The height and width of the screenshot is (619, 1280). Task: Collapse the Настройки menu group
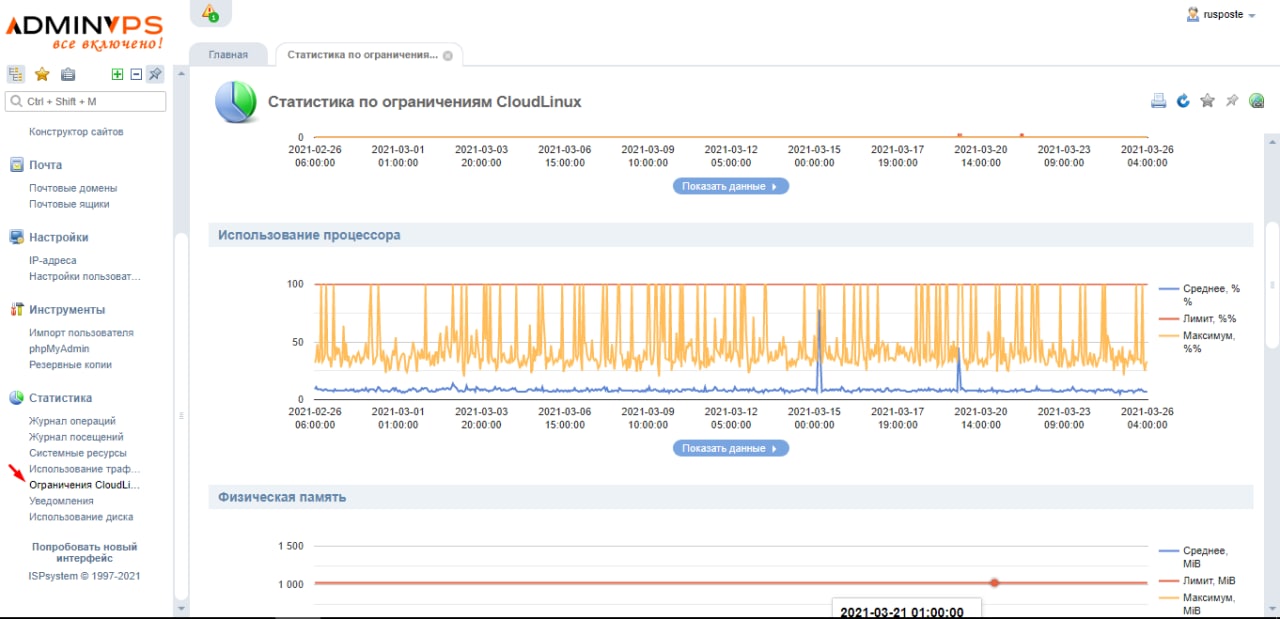[x=58, y=237]
